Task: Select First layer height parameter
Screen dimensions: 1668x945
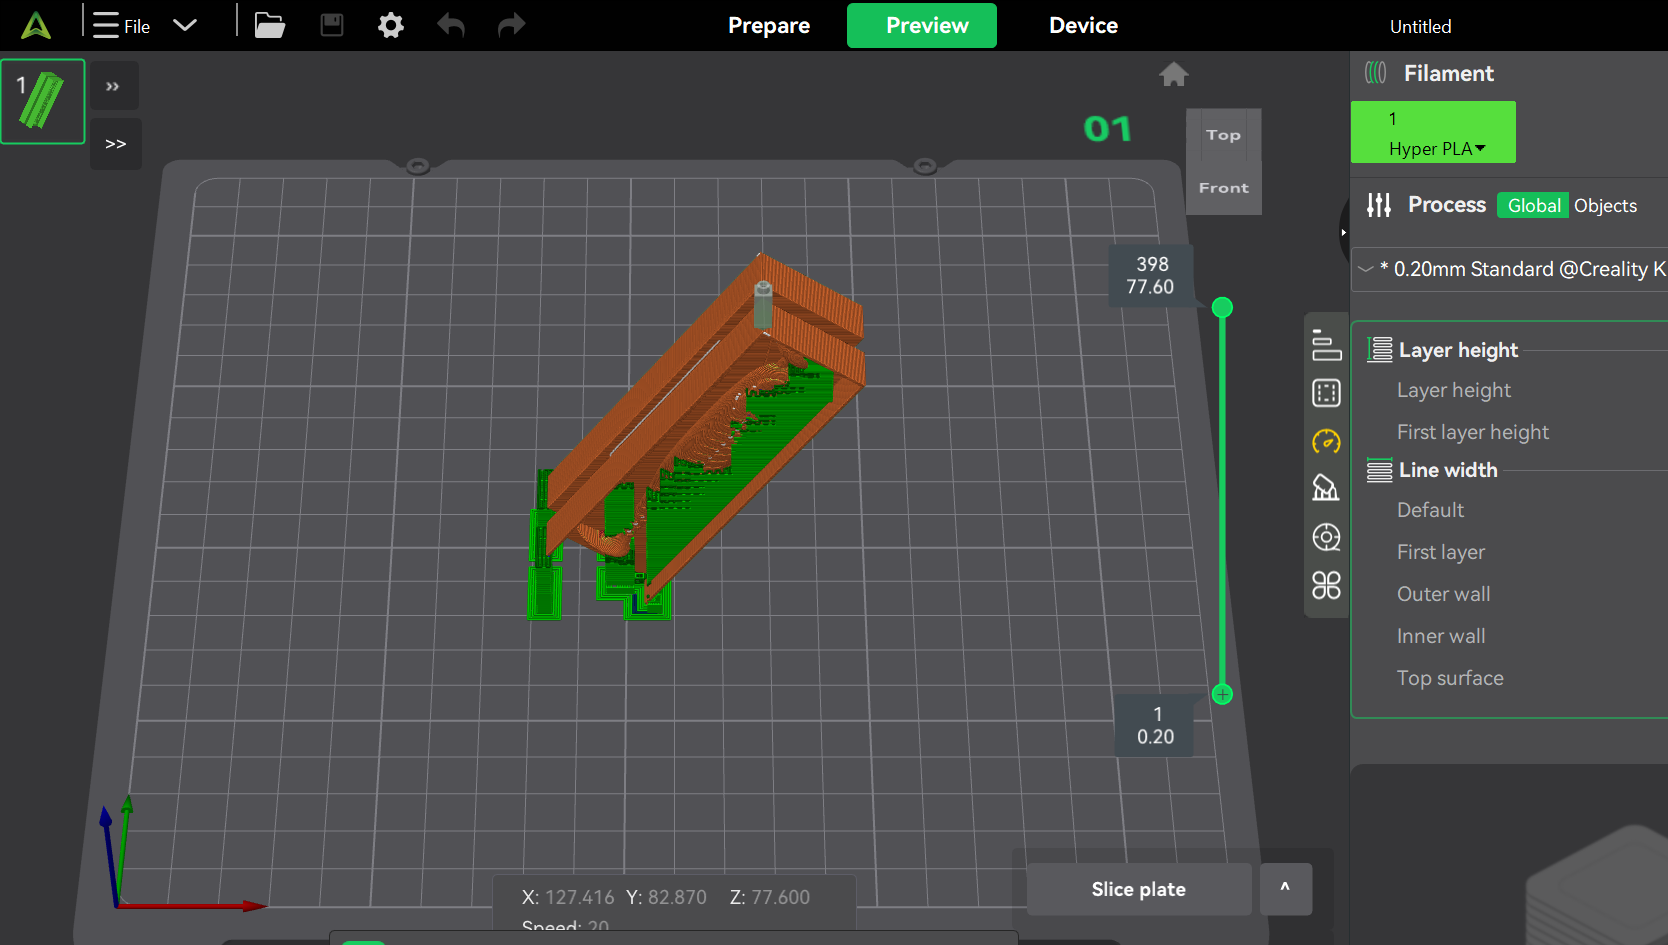Action: click(x=1473, y=432)
